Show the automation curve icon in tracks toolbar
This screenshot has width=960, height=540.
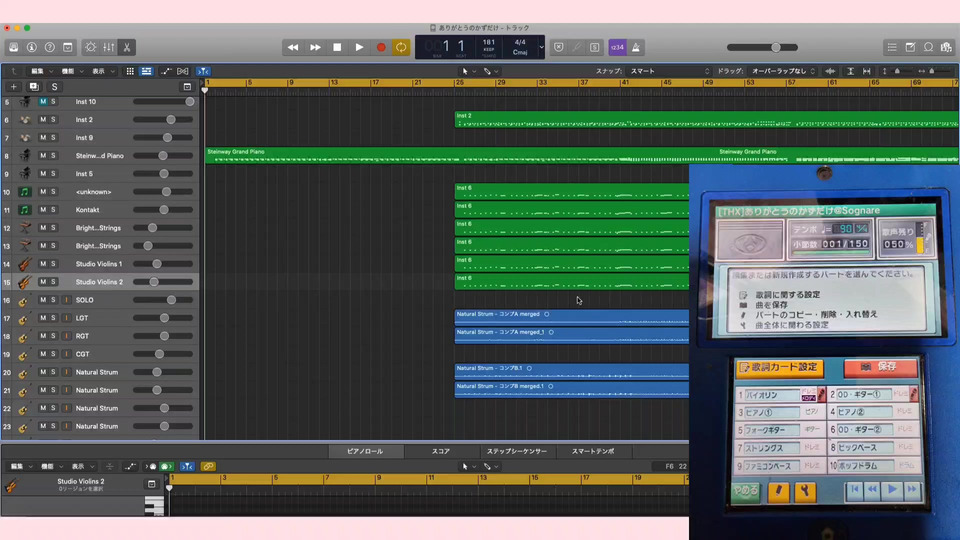pos(166,71)
